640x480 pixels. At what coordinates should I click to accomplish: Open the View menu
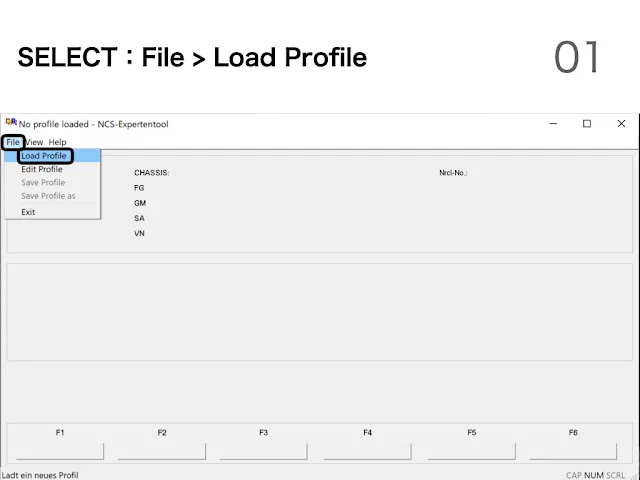tap(34, 142)
